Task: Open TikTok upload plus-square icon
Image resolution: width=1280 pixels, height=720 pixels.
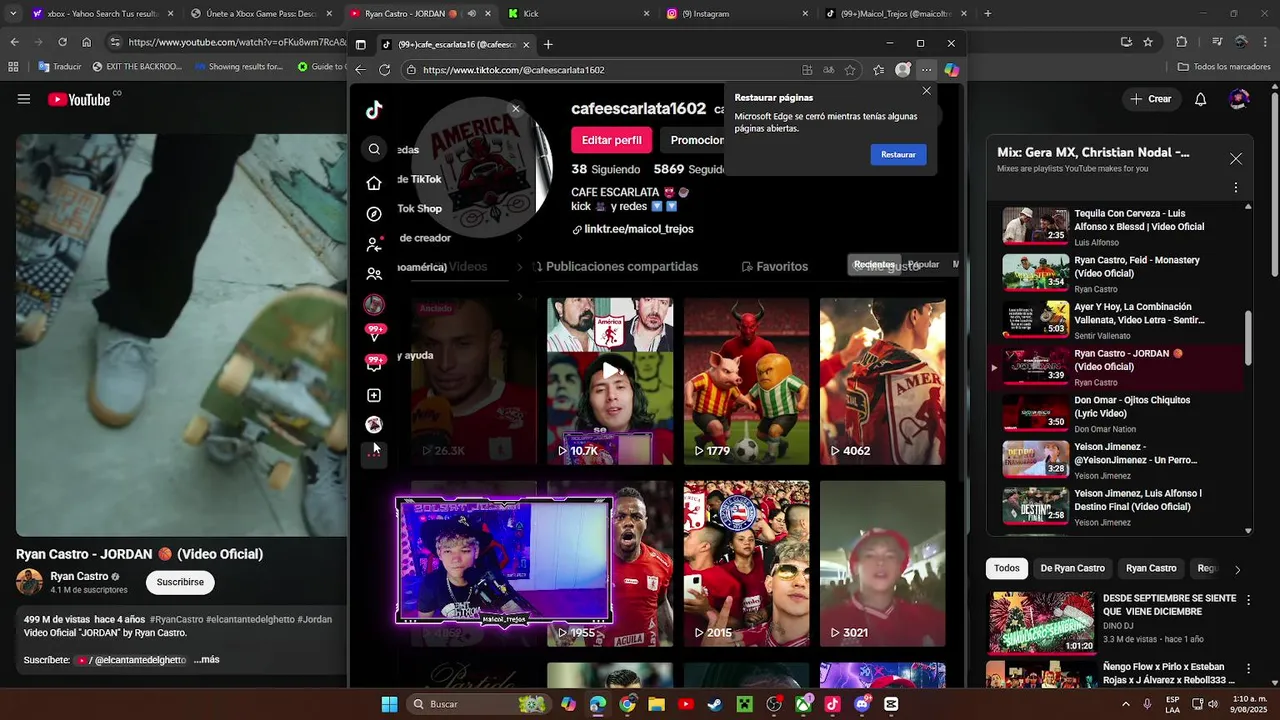Action: pos(374,396)
